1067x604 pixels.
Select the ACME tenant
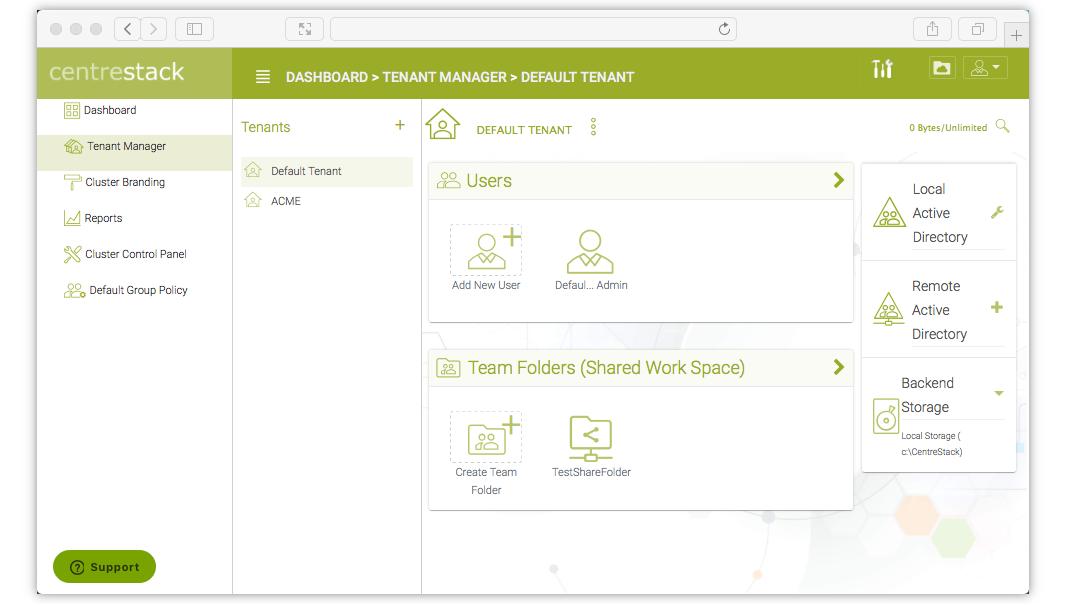pyautogui.click(x=285, y=201)
